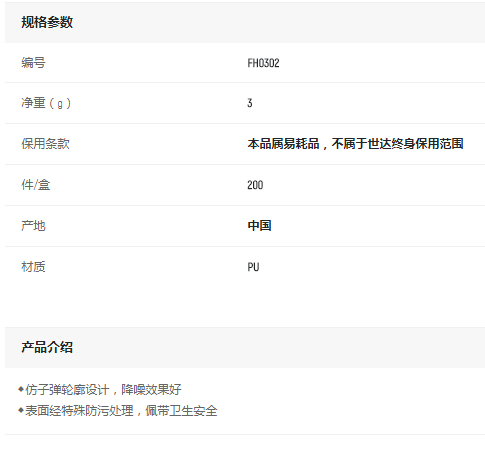Click the phrase 降噪效果好
Image resolution: width=485 pixels, height=452 pixels.
(x=151, y=389)
